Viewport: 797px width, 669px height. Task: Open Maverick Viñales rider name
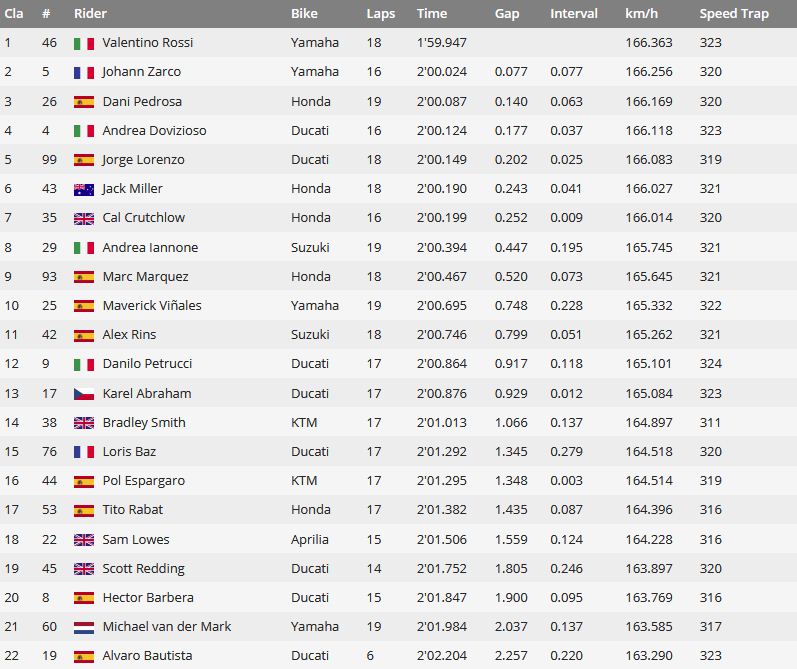pyautogui.click(x=152, y=306)
